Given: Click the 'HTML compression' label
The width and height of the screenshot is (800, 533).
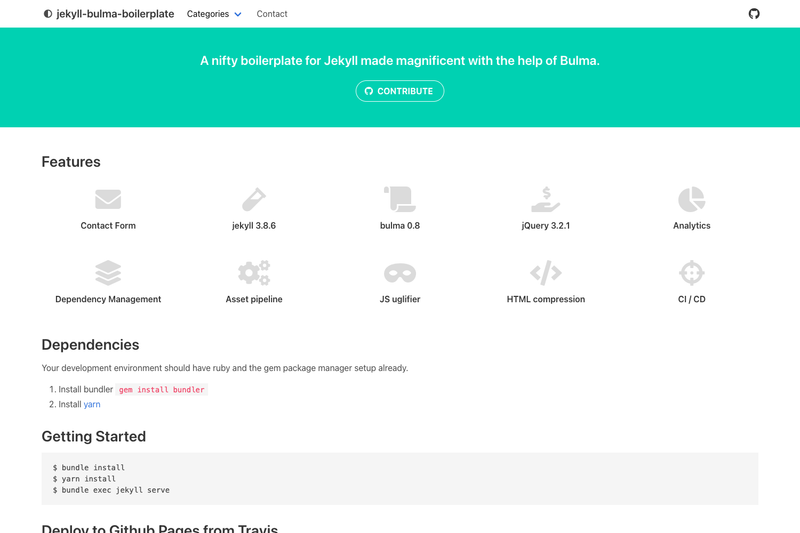Looking at the screenshot, I should pyautogui.click(x=545, y=299).
